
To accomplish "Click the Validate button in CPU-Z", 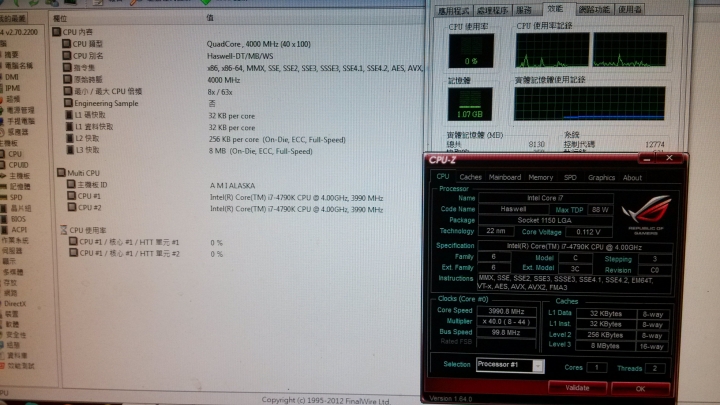I will pyautogui.click(x=577, y=388).
